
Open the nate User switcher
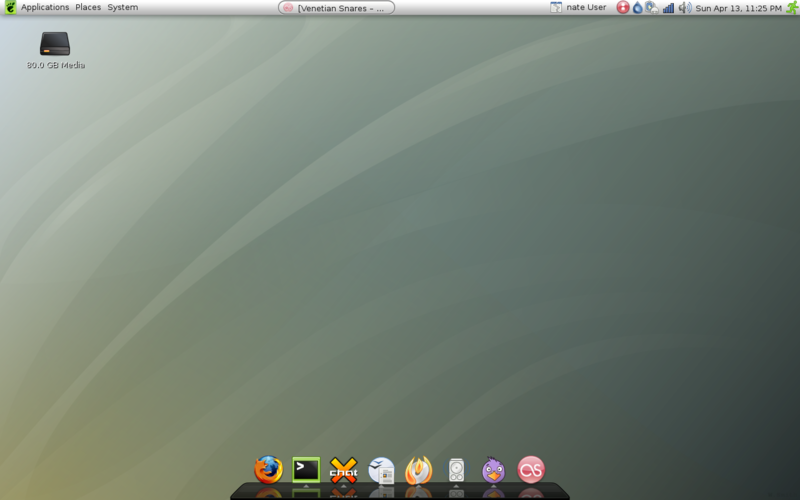(x=578, y=7)
